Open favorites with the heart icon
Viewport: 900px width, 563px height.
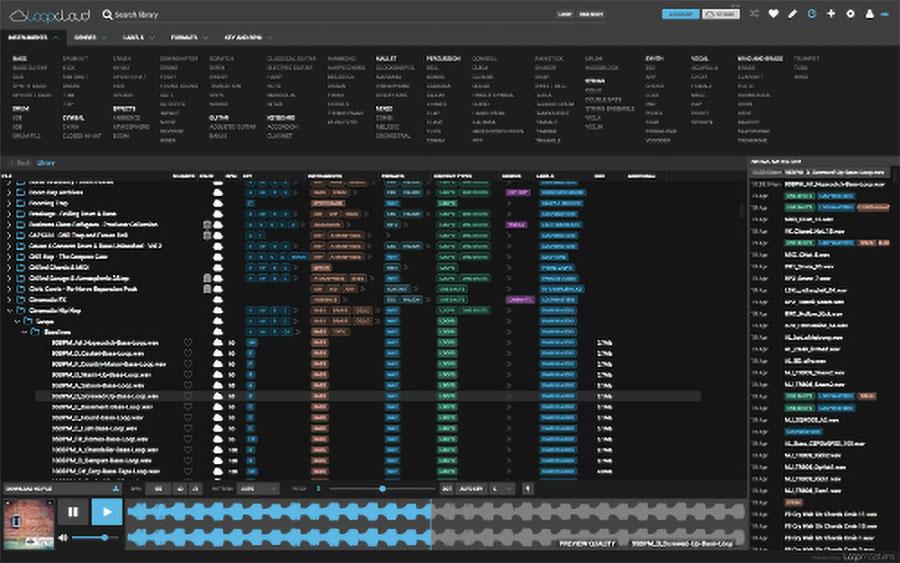click(x=774, y=14)
